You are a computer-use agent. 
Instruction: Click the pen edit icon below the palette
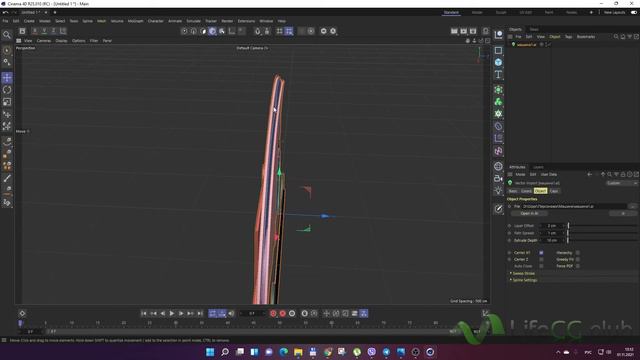498,209
